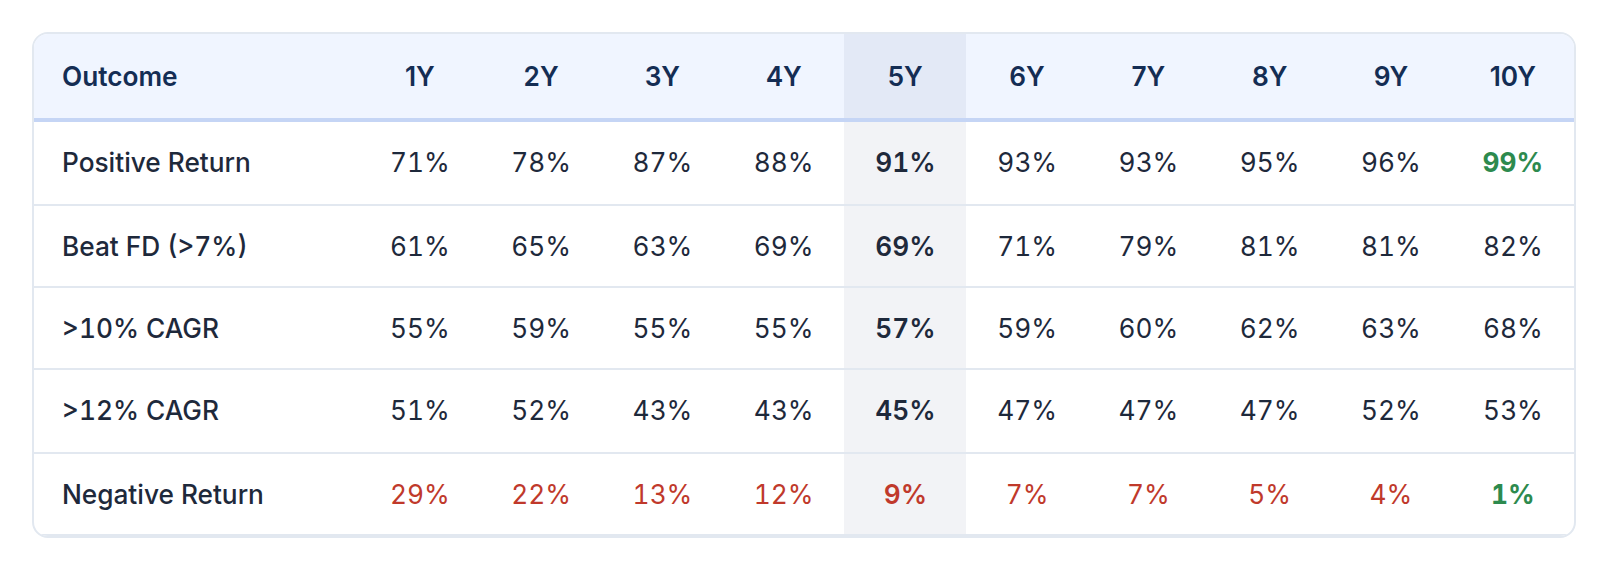Viewport: 1608px width, 570px height.
Task: Select the 68% cell in >10% CAGR row
Action: (x=1511, y=329)
